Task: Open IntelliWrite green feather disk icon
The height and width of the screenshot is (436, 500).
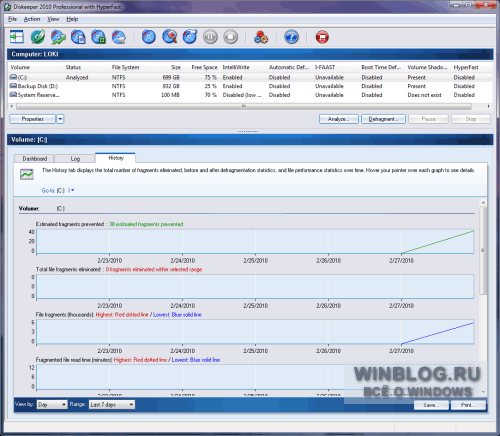Action: [x=38, y=37]
